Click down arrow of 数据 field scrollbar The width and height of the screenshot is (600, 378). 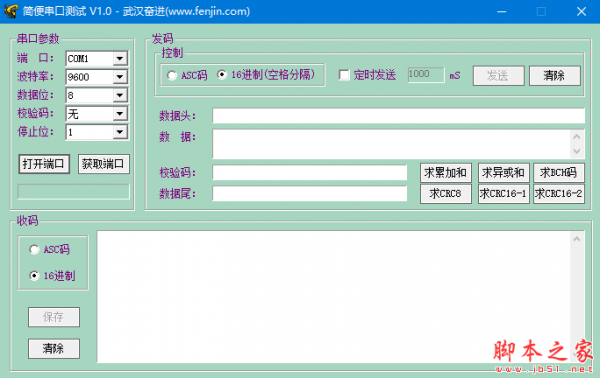pyautogui.click(x=577, y=151)
